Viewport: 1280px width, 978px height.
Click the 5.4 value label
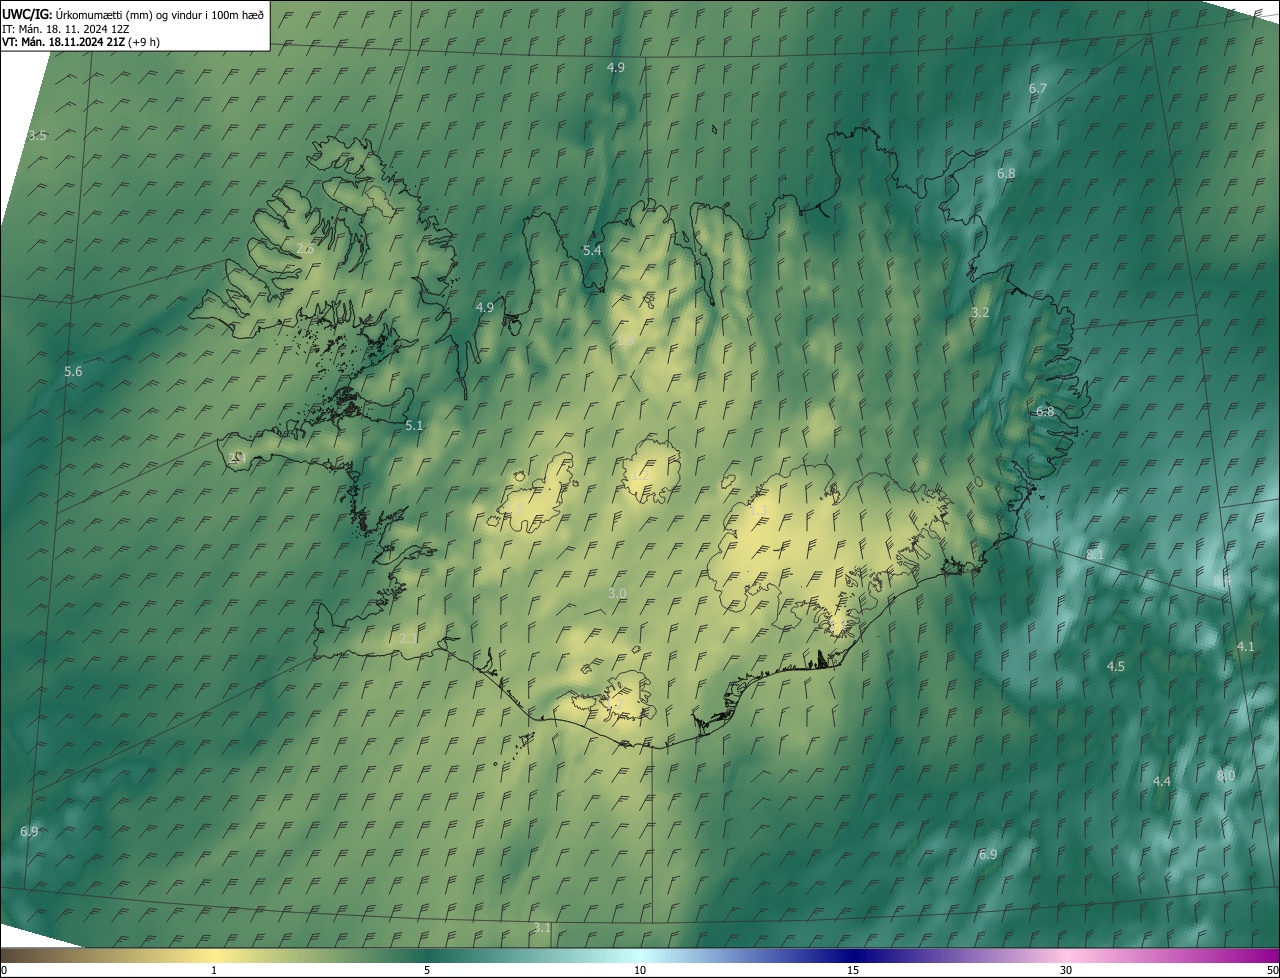[x=592, y=250]
